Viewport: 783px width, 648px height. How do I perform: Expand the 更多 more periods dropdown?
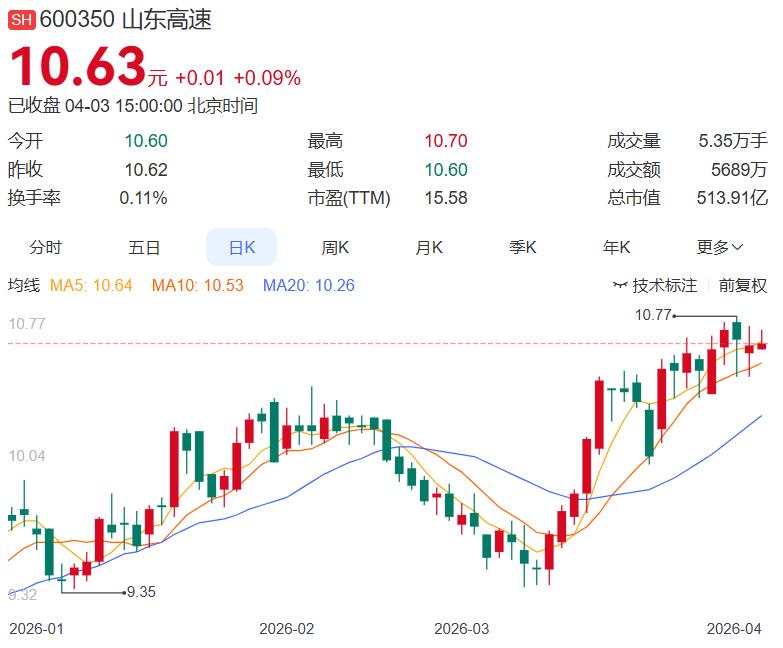pos(720,247)
